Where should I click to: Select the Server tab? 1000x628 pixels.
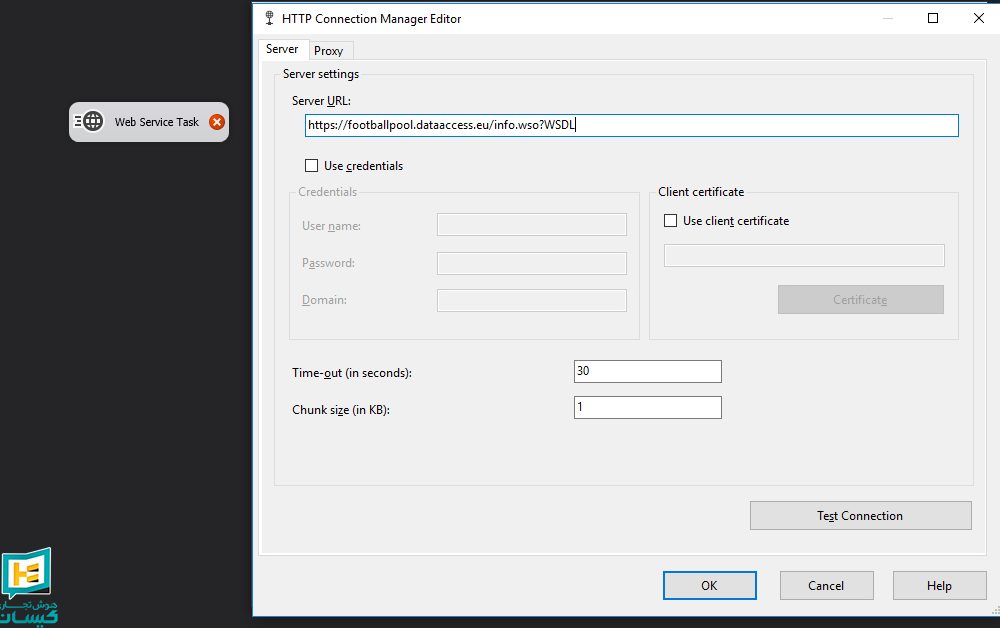pyautogui.click(x=282, y=49)
